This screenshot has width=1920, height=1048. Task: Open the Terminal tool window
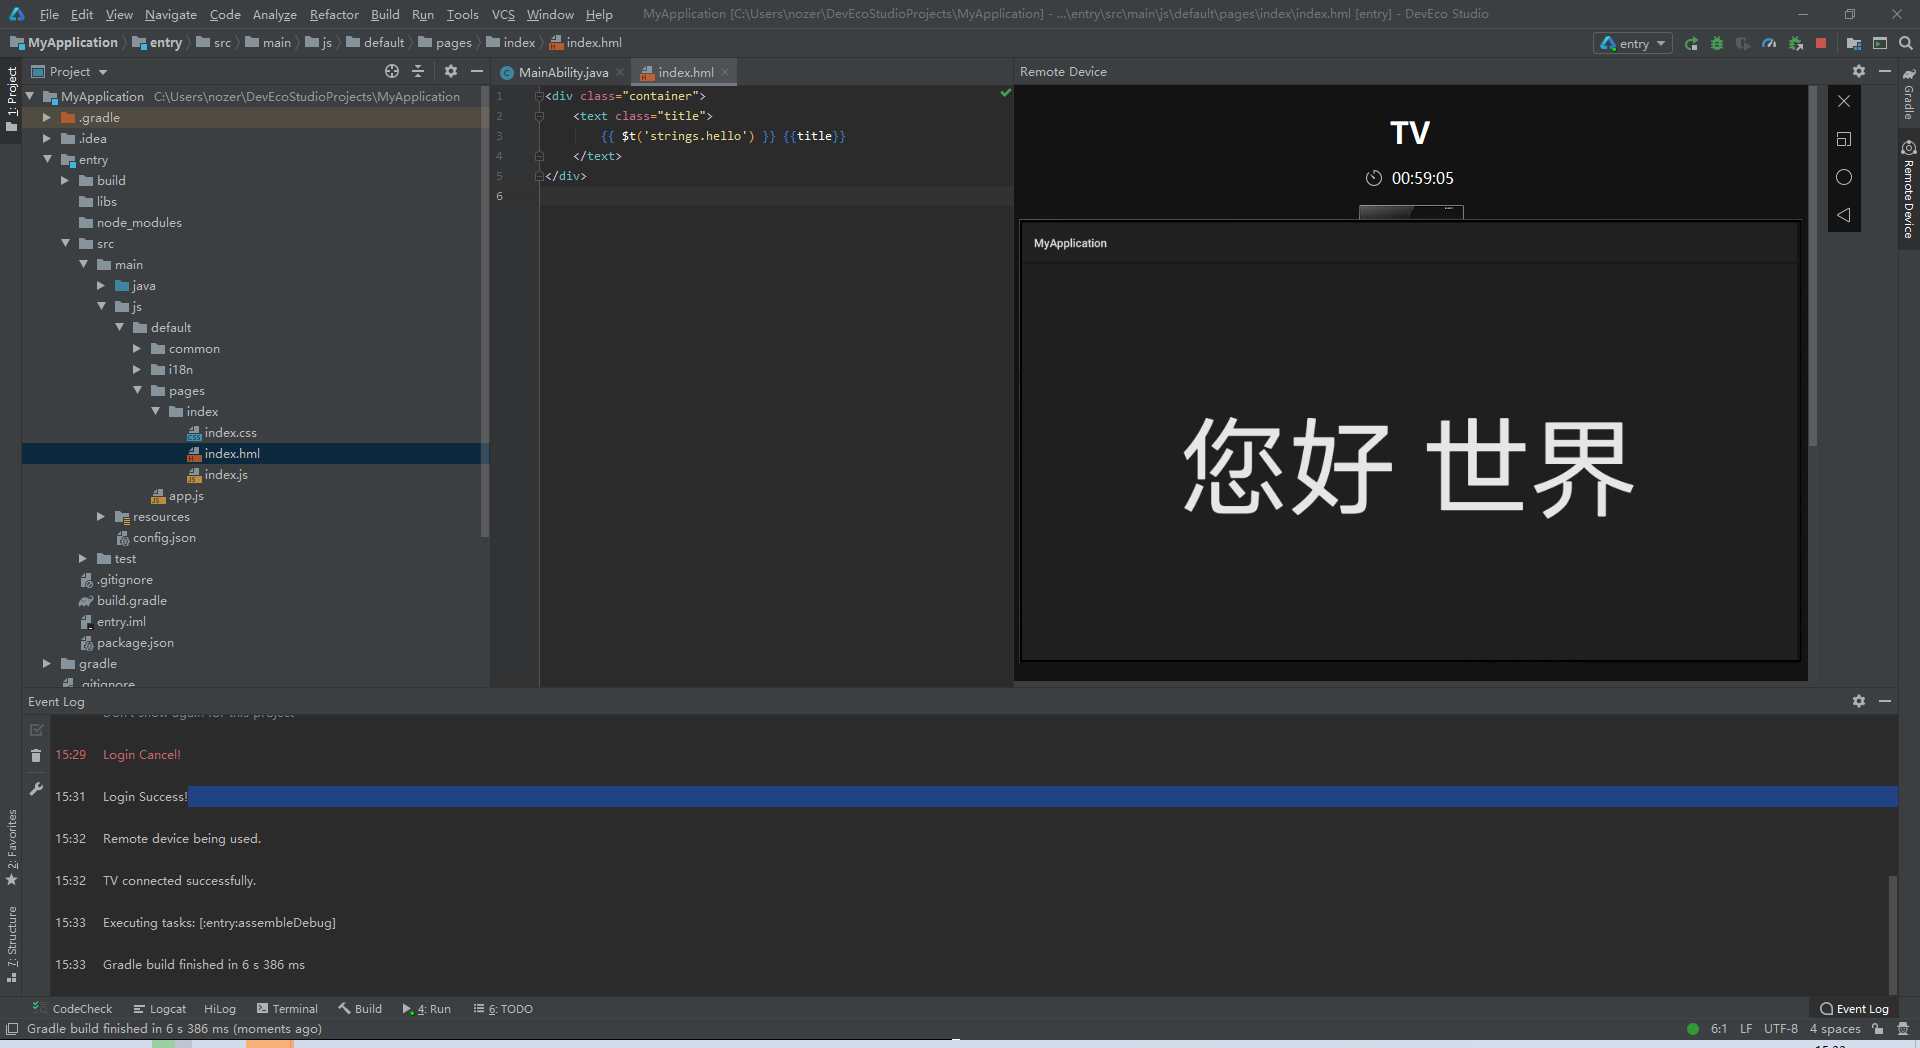click(x=287, y=1009)
